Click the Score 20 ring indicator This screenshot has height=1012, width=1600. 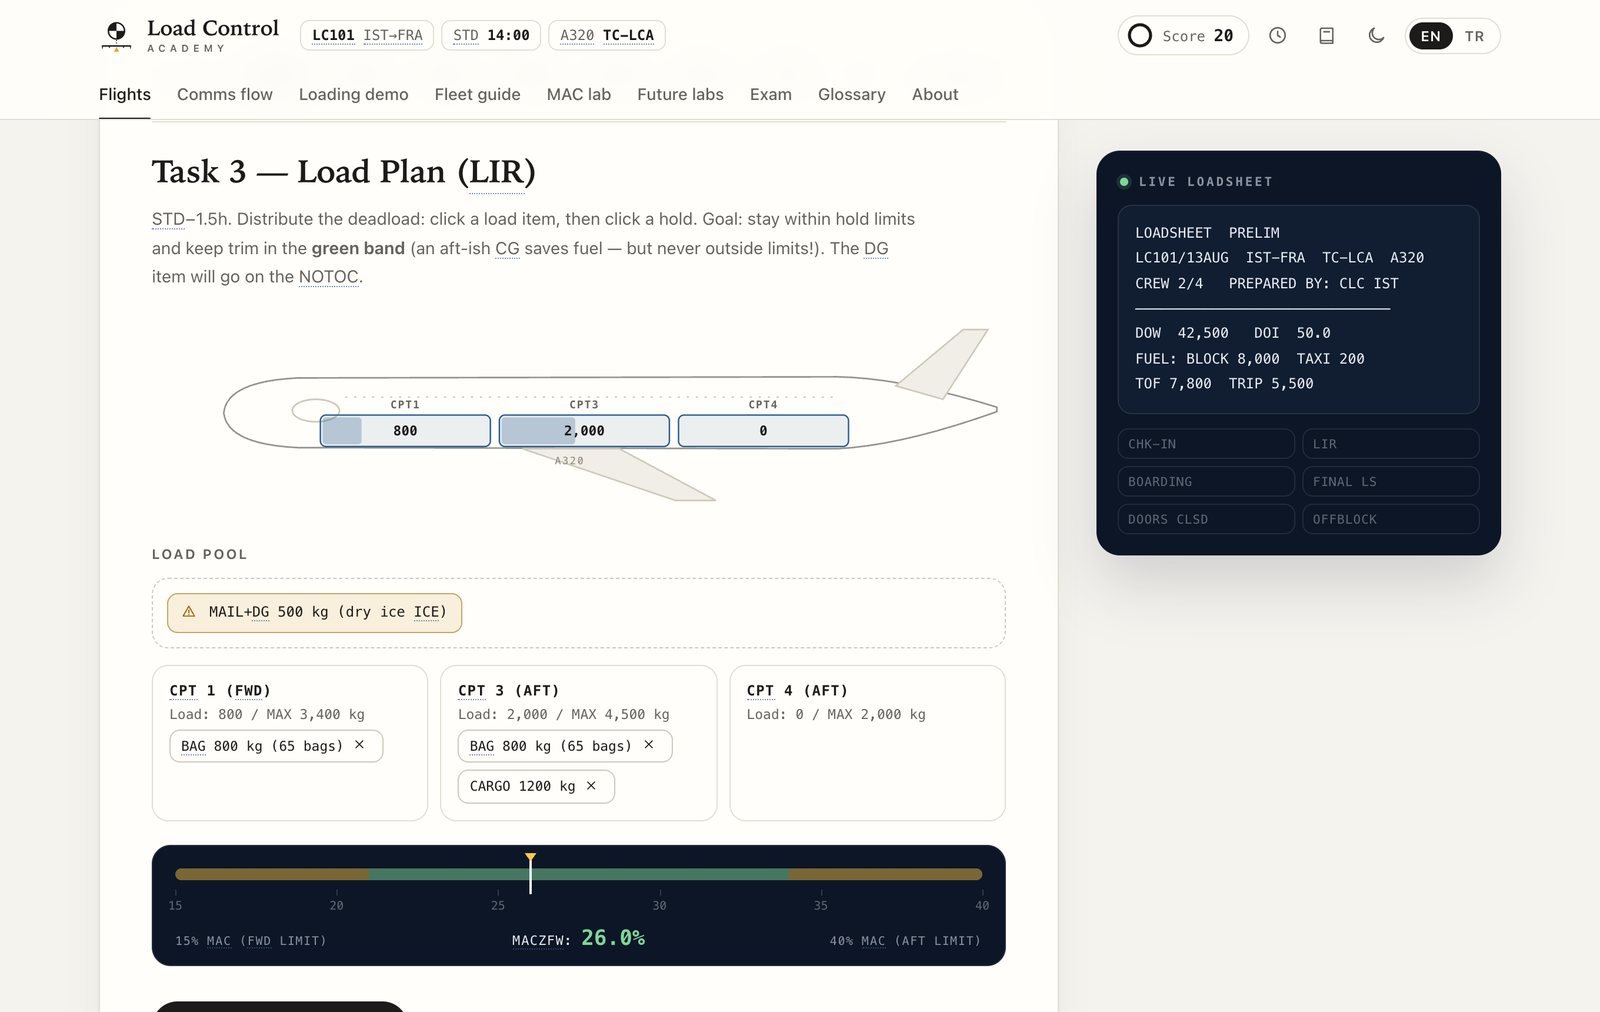click(1140, 36)
